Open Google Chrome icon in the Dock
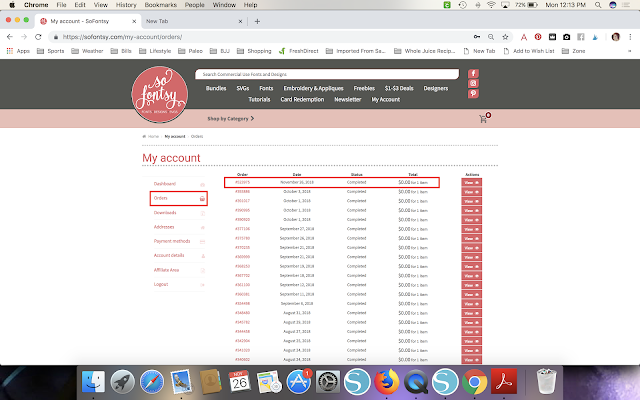Screen dimensions: 640x400 [x=474, y=382]
